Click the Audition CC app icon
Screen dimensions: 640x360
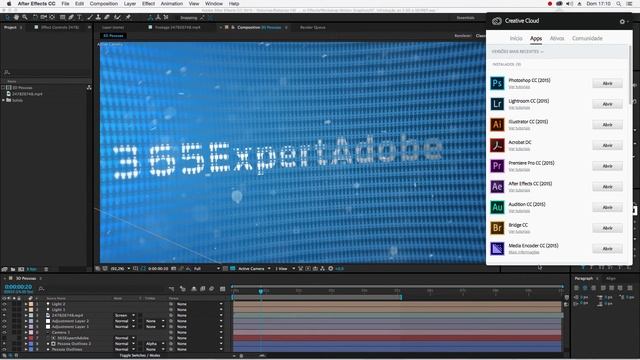(497, 207)
